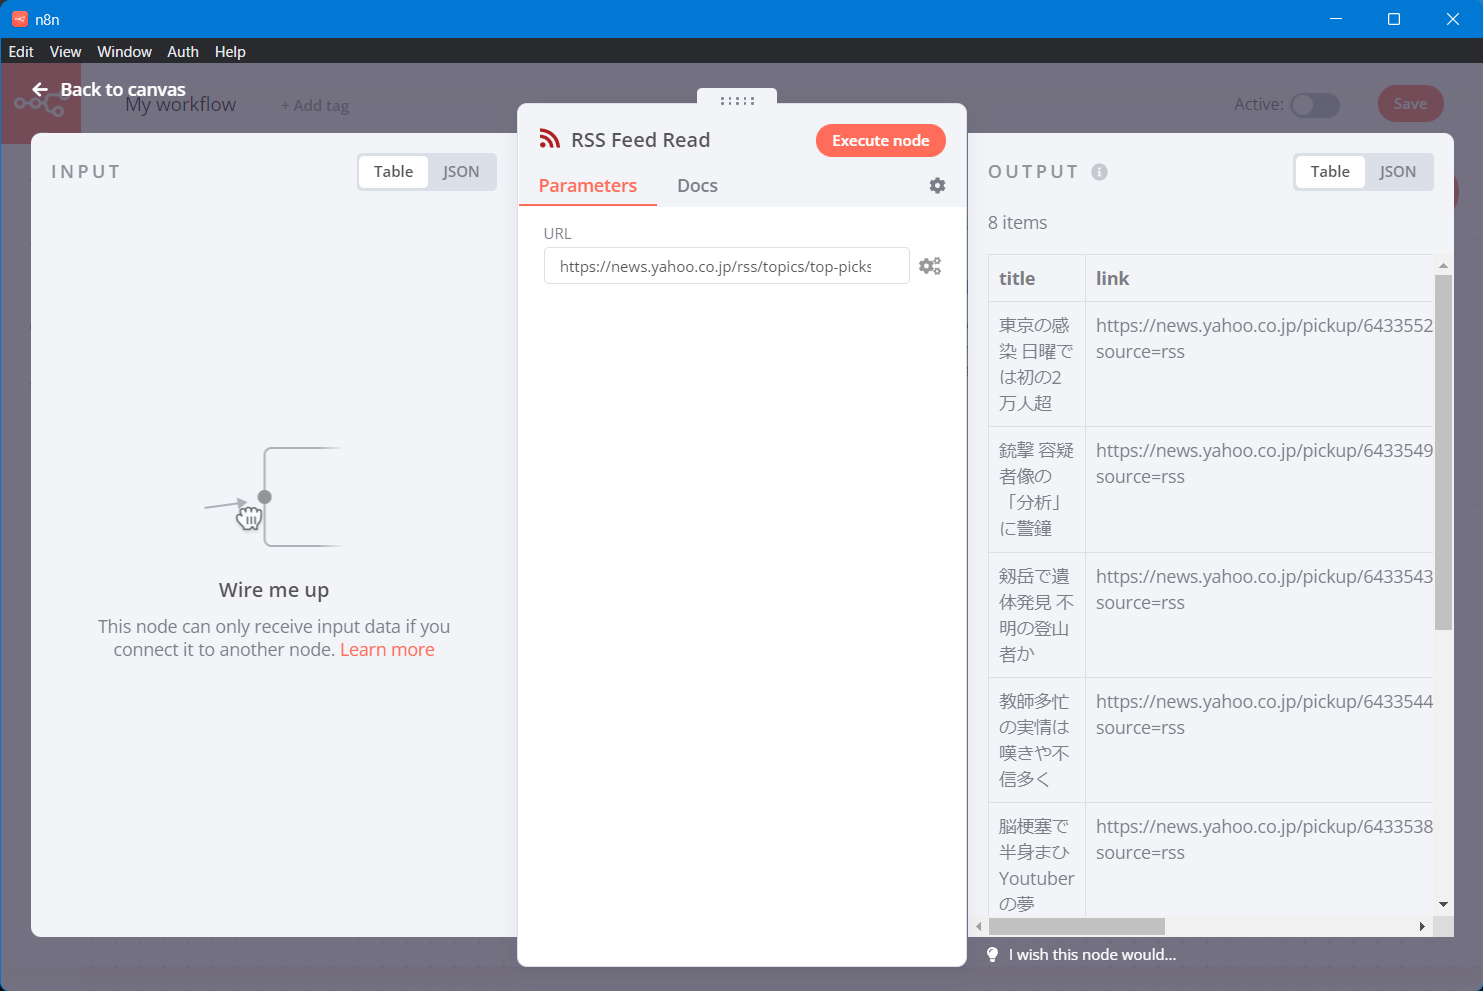Toggle the workflow Active switch
Image resolution: width=1483 pixels, height=991 pixels.
coord(1314,105)
